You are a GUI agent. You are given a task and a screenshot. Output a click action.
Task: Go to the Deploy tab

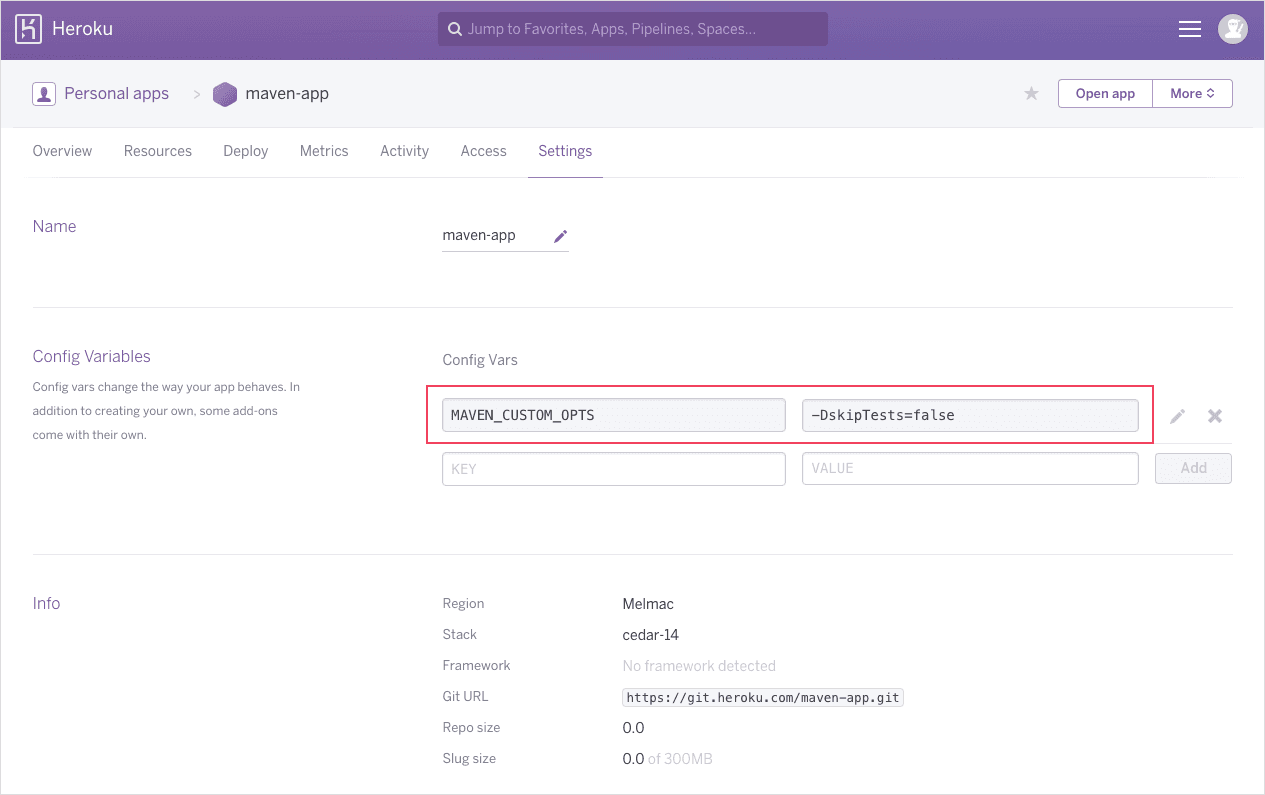245,151
